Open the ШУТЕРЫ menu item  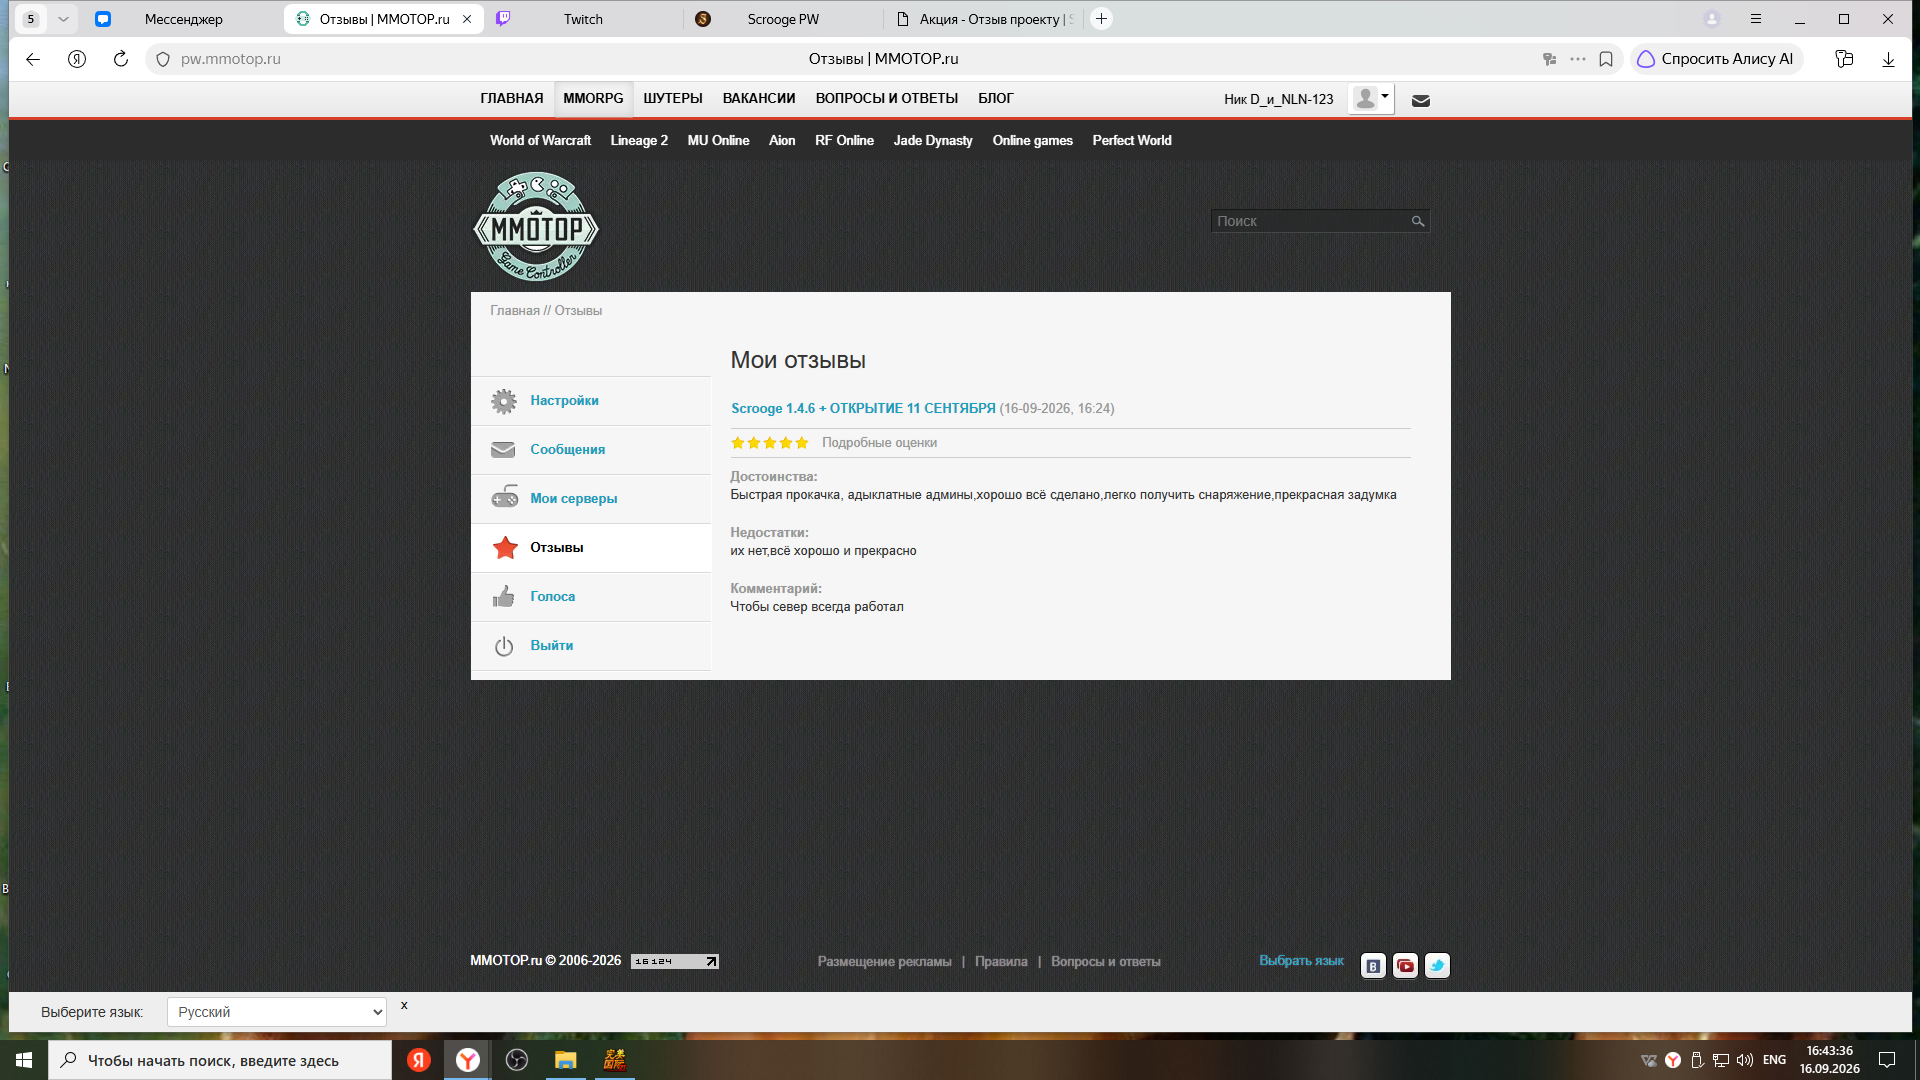click(672, 98)
